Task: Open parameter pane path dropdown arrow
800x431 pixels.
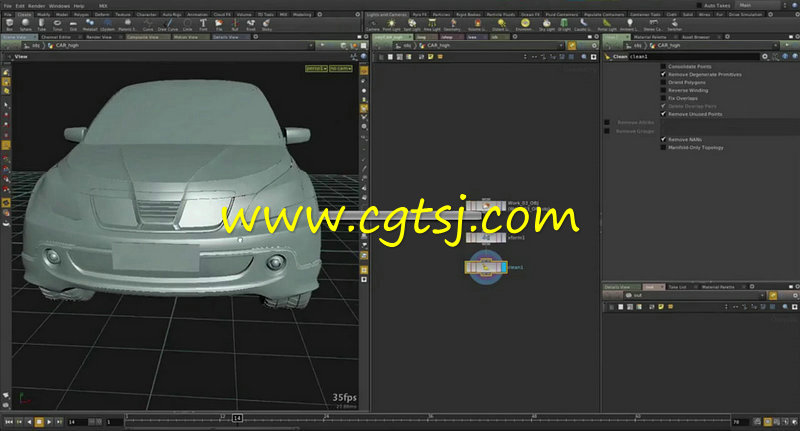Action: tap(776, 45)
